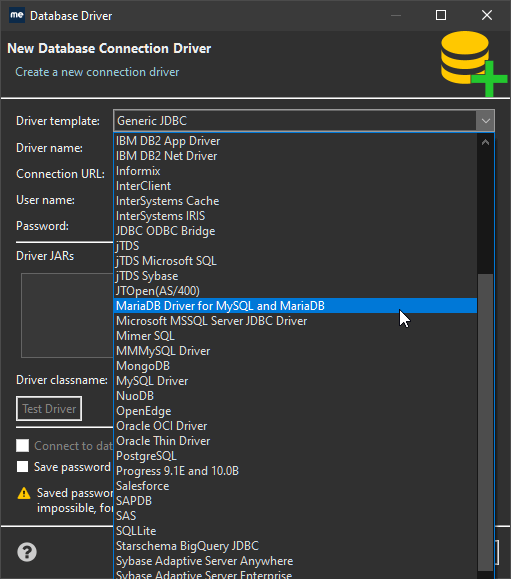Select Starschema BigQuery JDBC
511x579 pixels.
click(x=295, y=546)
